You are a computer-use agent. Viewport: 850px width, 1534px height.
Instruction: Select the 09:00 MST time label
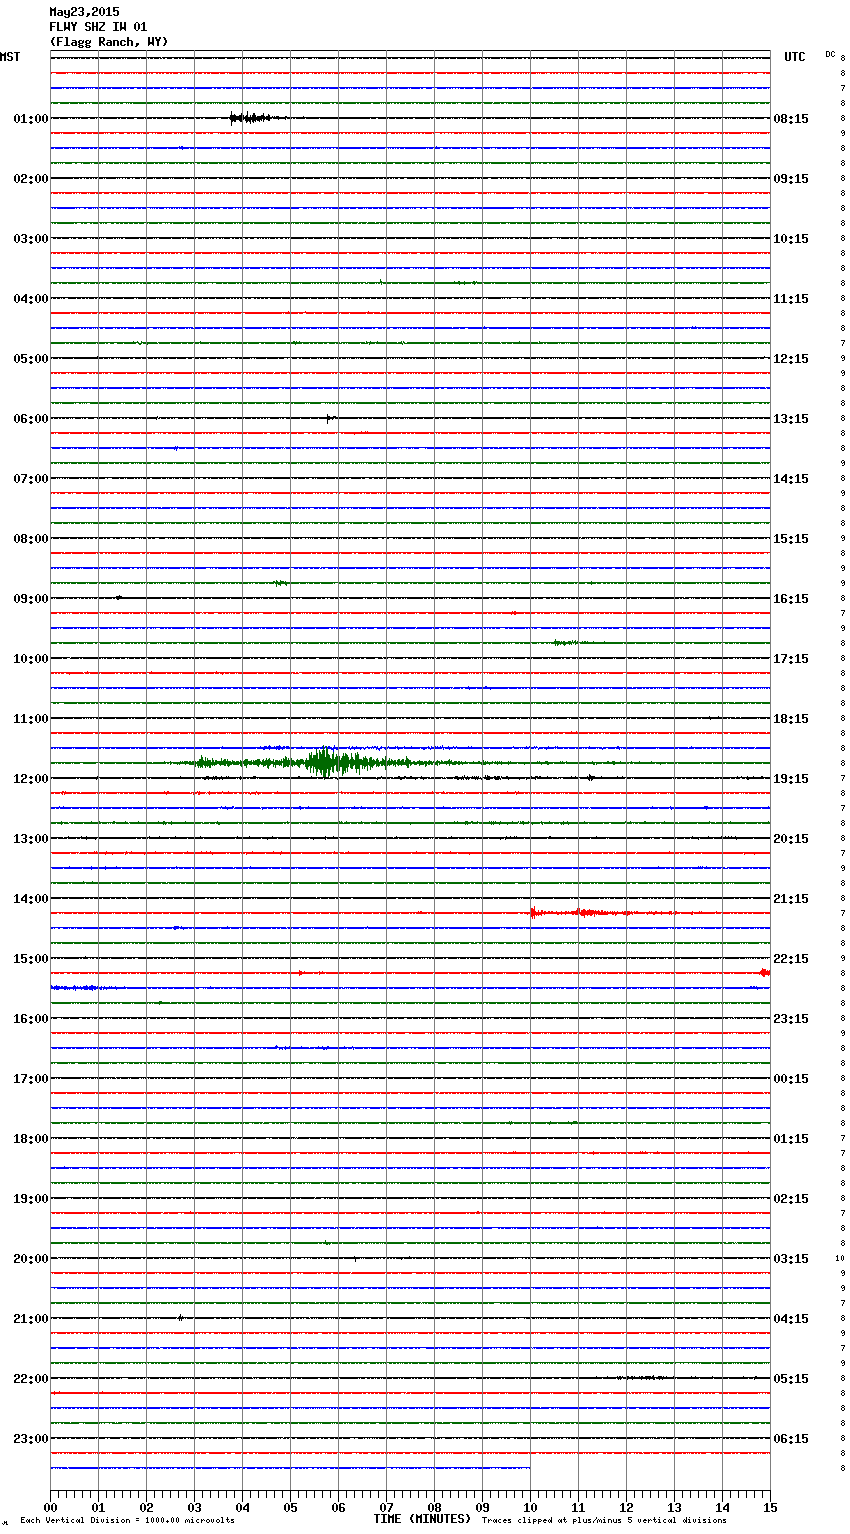click(x=31, y=599)
